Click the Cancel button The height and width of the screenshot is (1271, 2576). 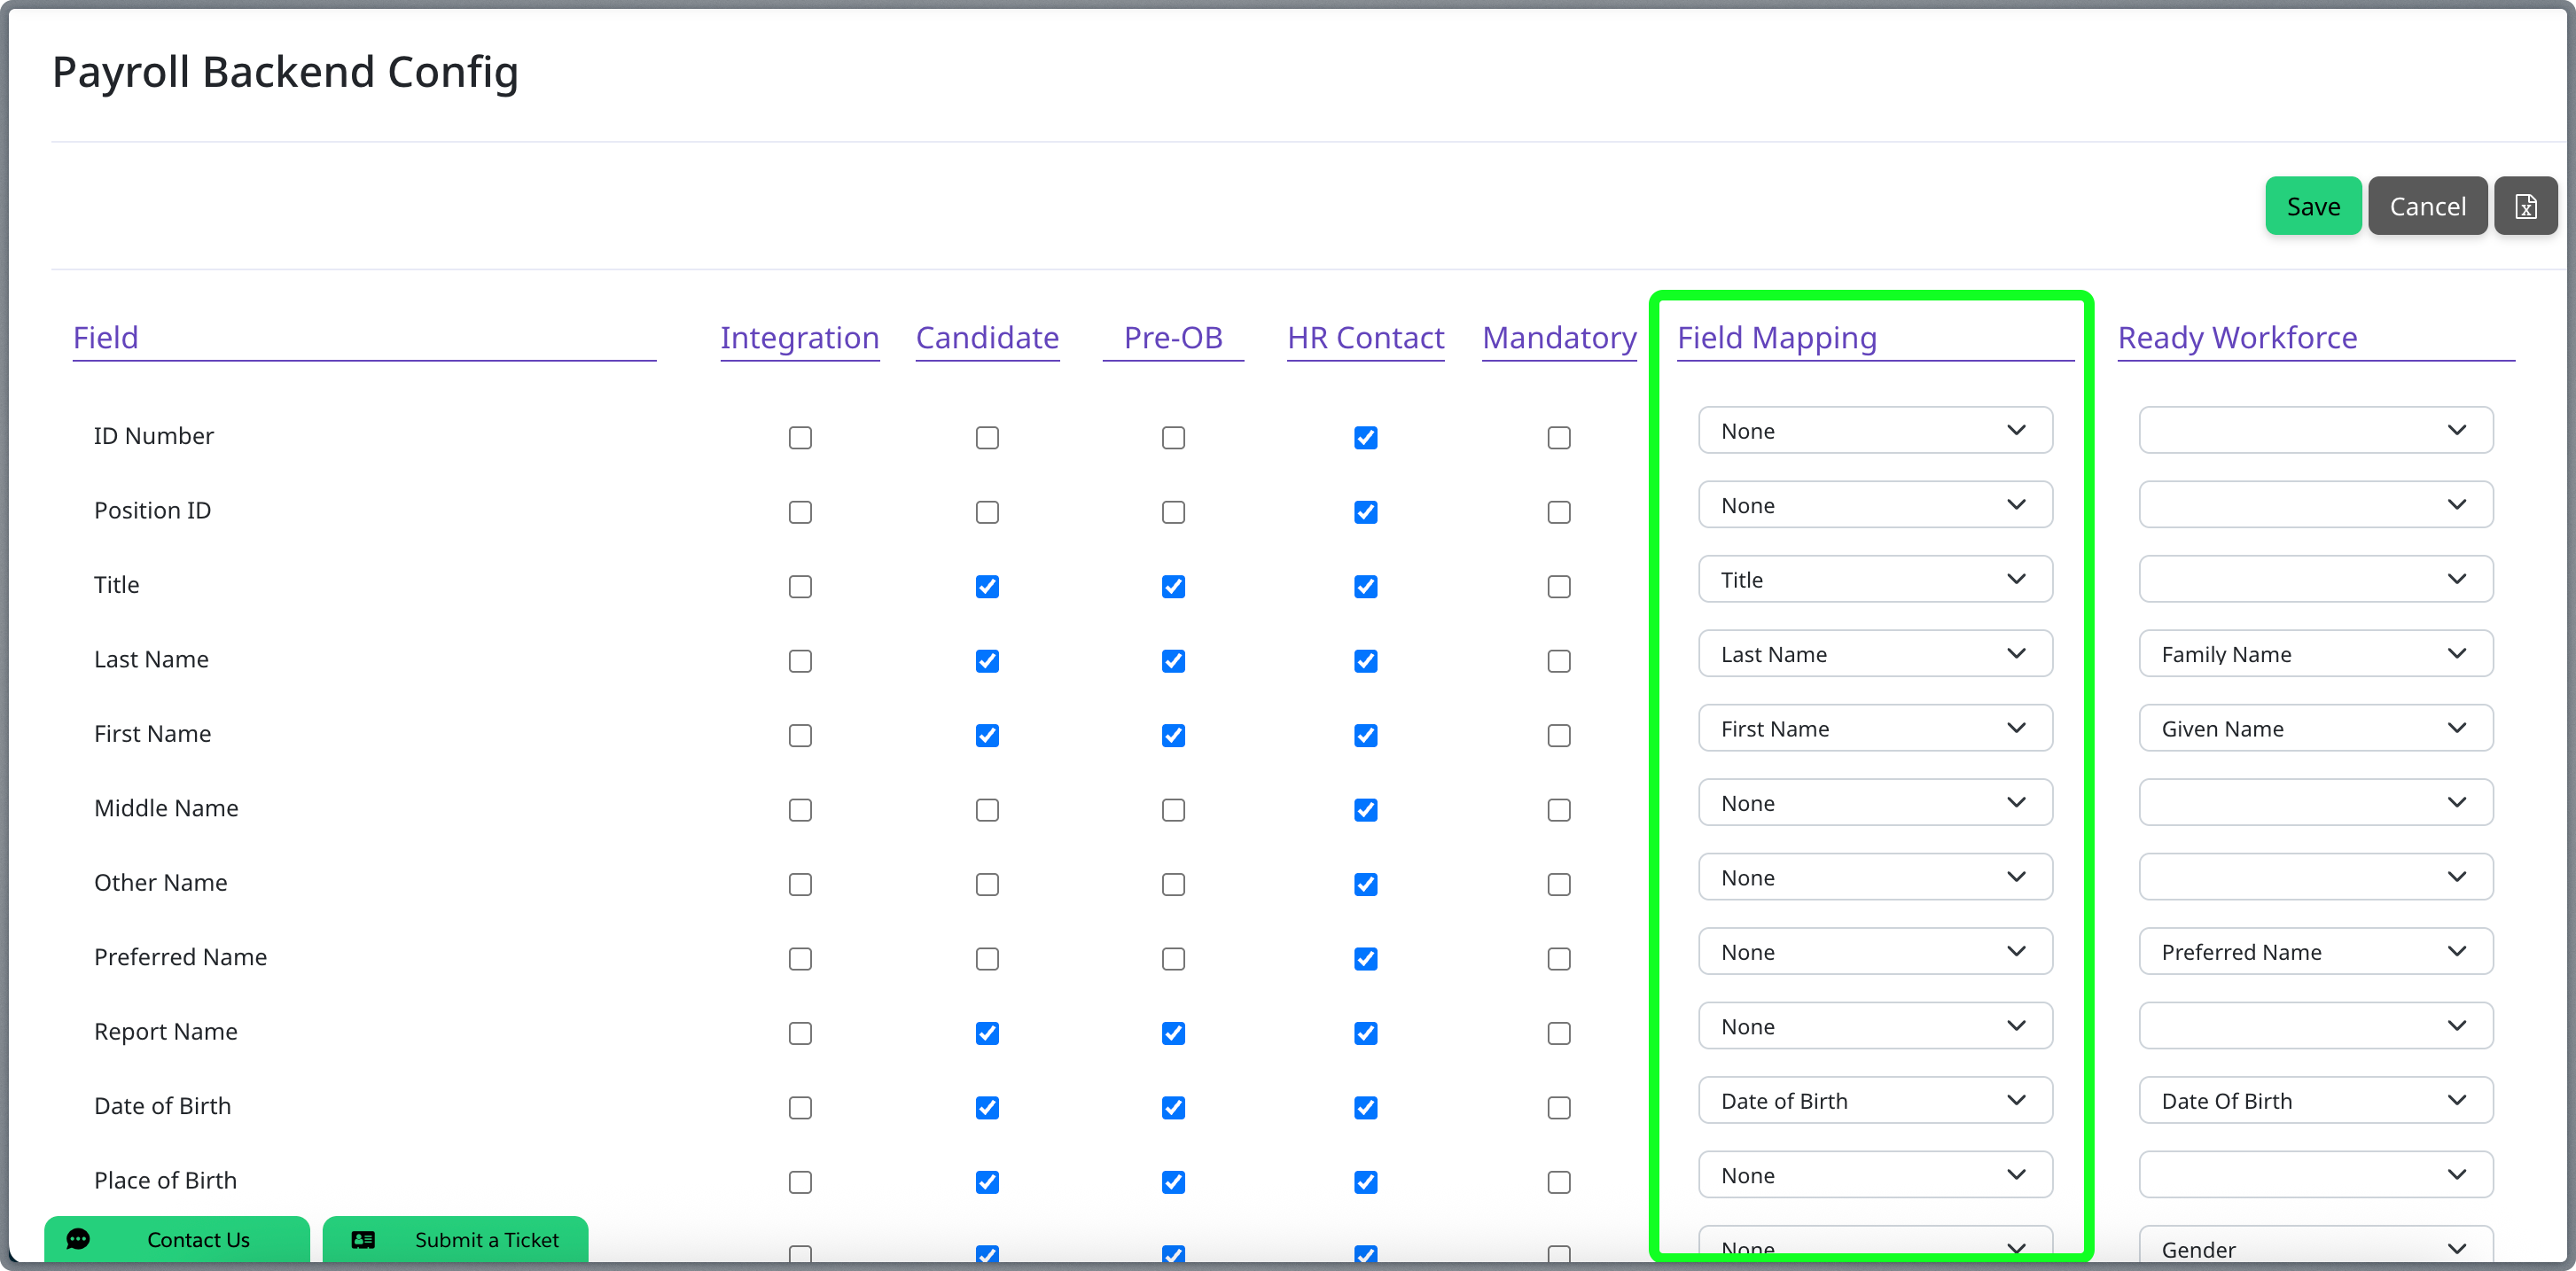coord(2427,206)
